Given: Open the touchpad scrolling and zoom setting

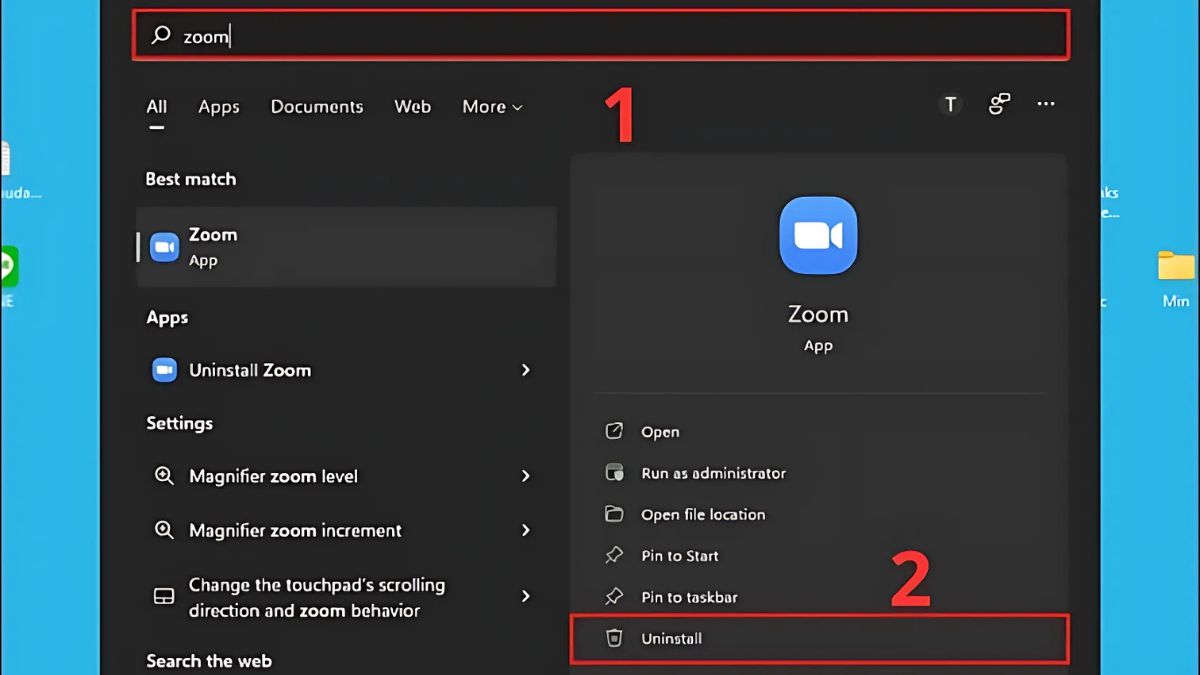Looking at the screenshot, I should click(x=346, y=597).
